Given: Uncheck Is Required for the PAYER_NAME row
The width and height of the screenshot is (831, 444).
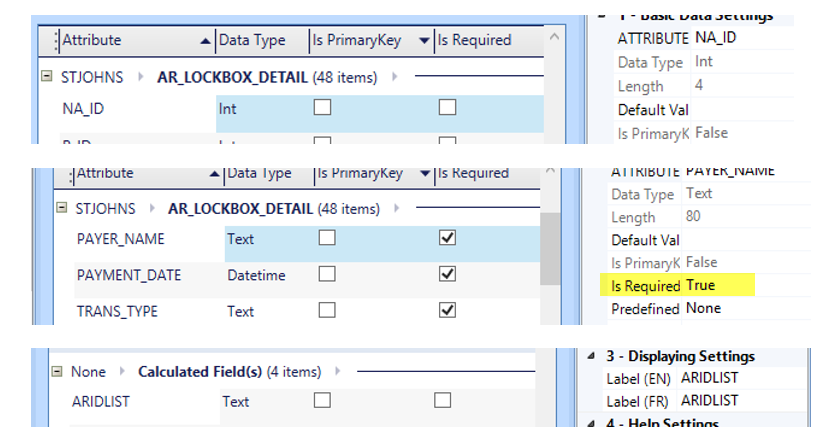Looking at the screenshot, I should click(x=447, y=239).
